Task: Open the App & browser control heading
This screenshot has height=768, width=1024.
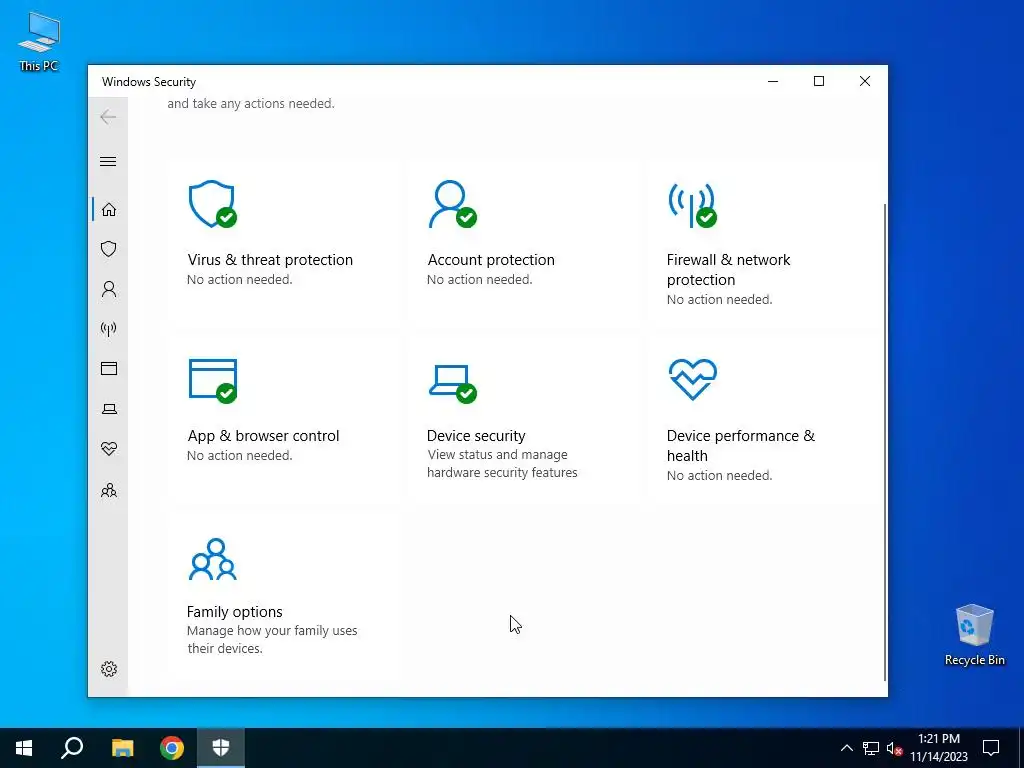Action: pos(263,436)
